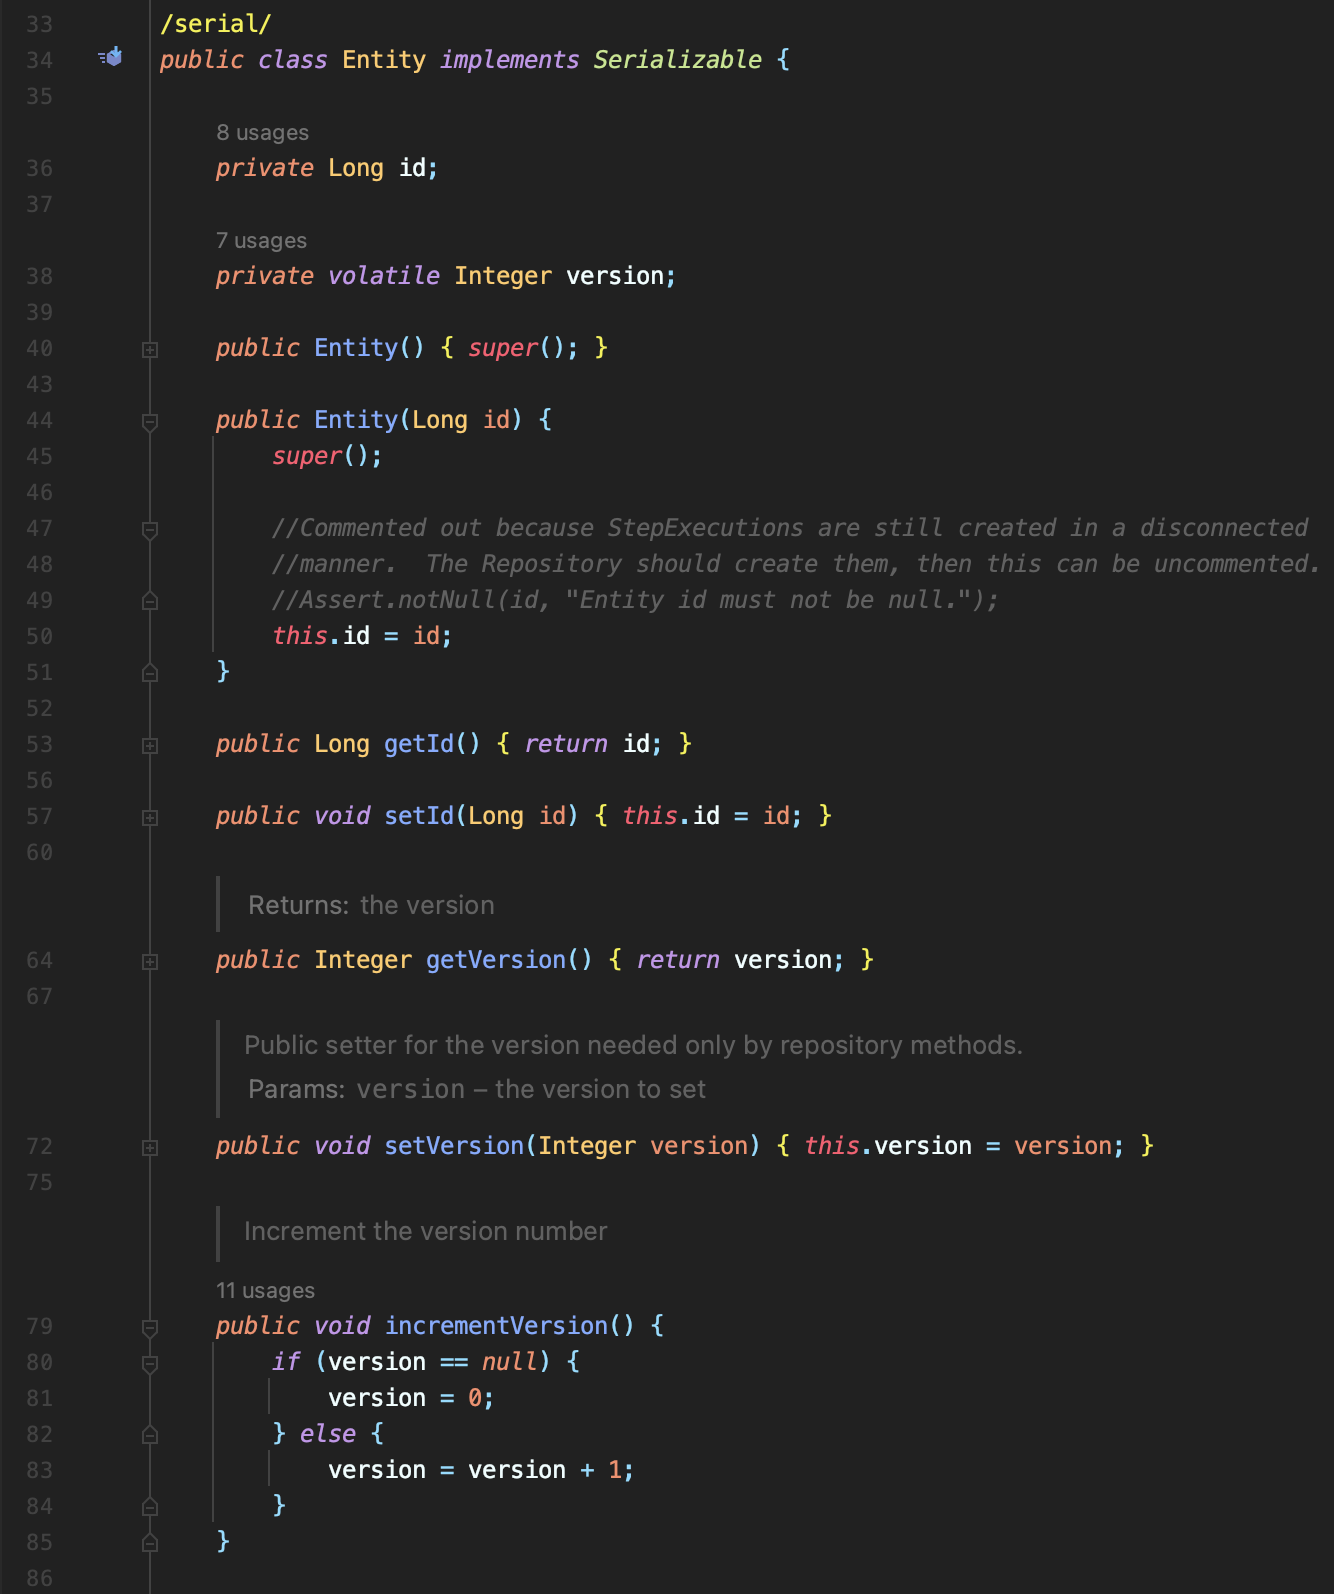Open the '11 usages' hint above incrementVersion
The height and width of the screenshot is (1594, 1334).
point(265,1290)
